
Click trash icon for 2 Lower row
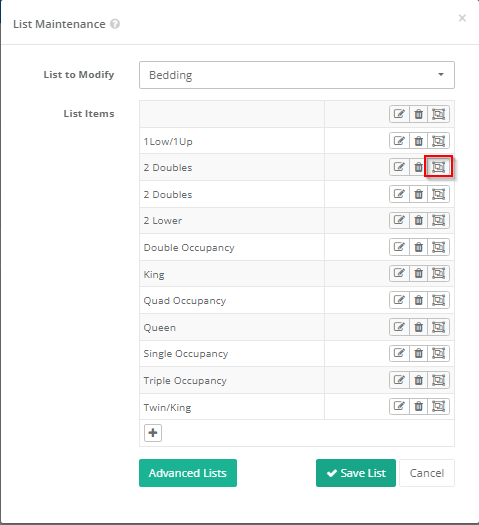[418, 220]
